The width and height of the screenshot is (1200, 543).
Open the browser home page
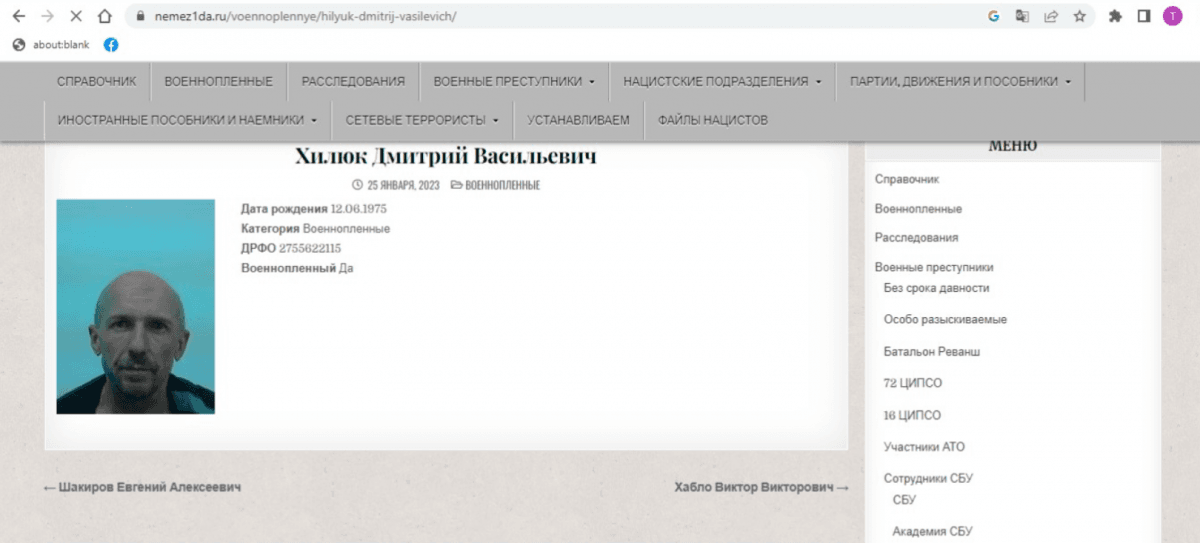[x=104, y=17]
